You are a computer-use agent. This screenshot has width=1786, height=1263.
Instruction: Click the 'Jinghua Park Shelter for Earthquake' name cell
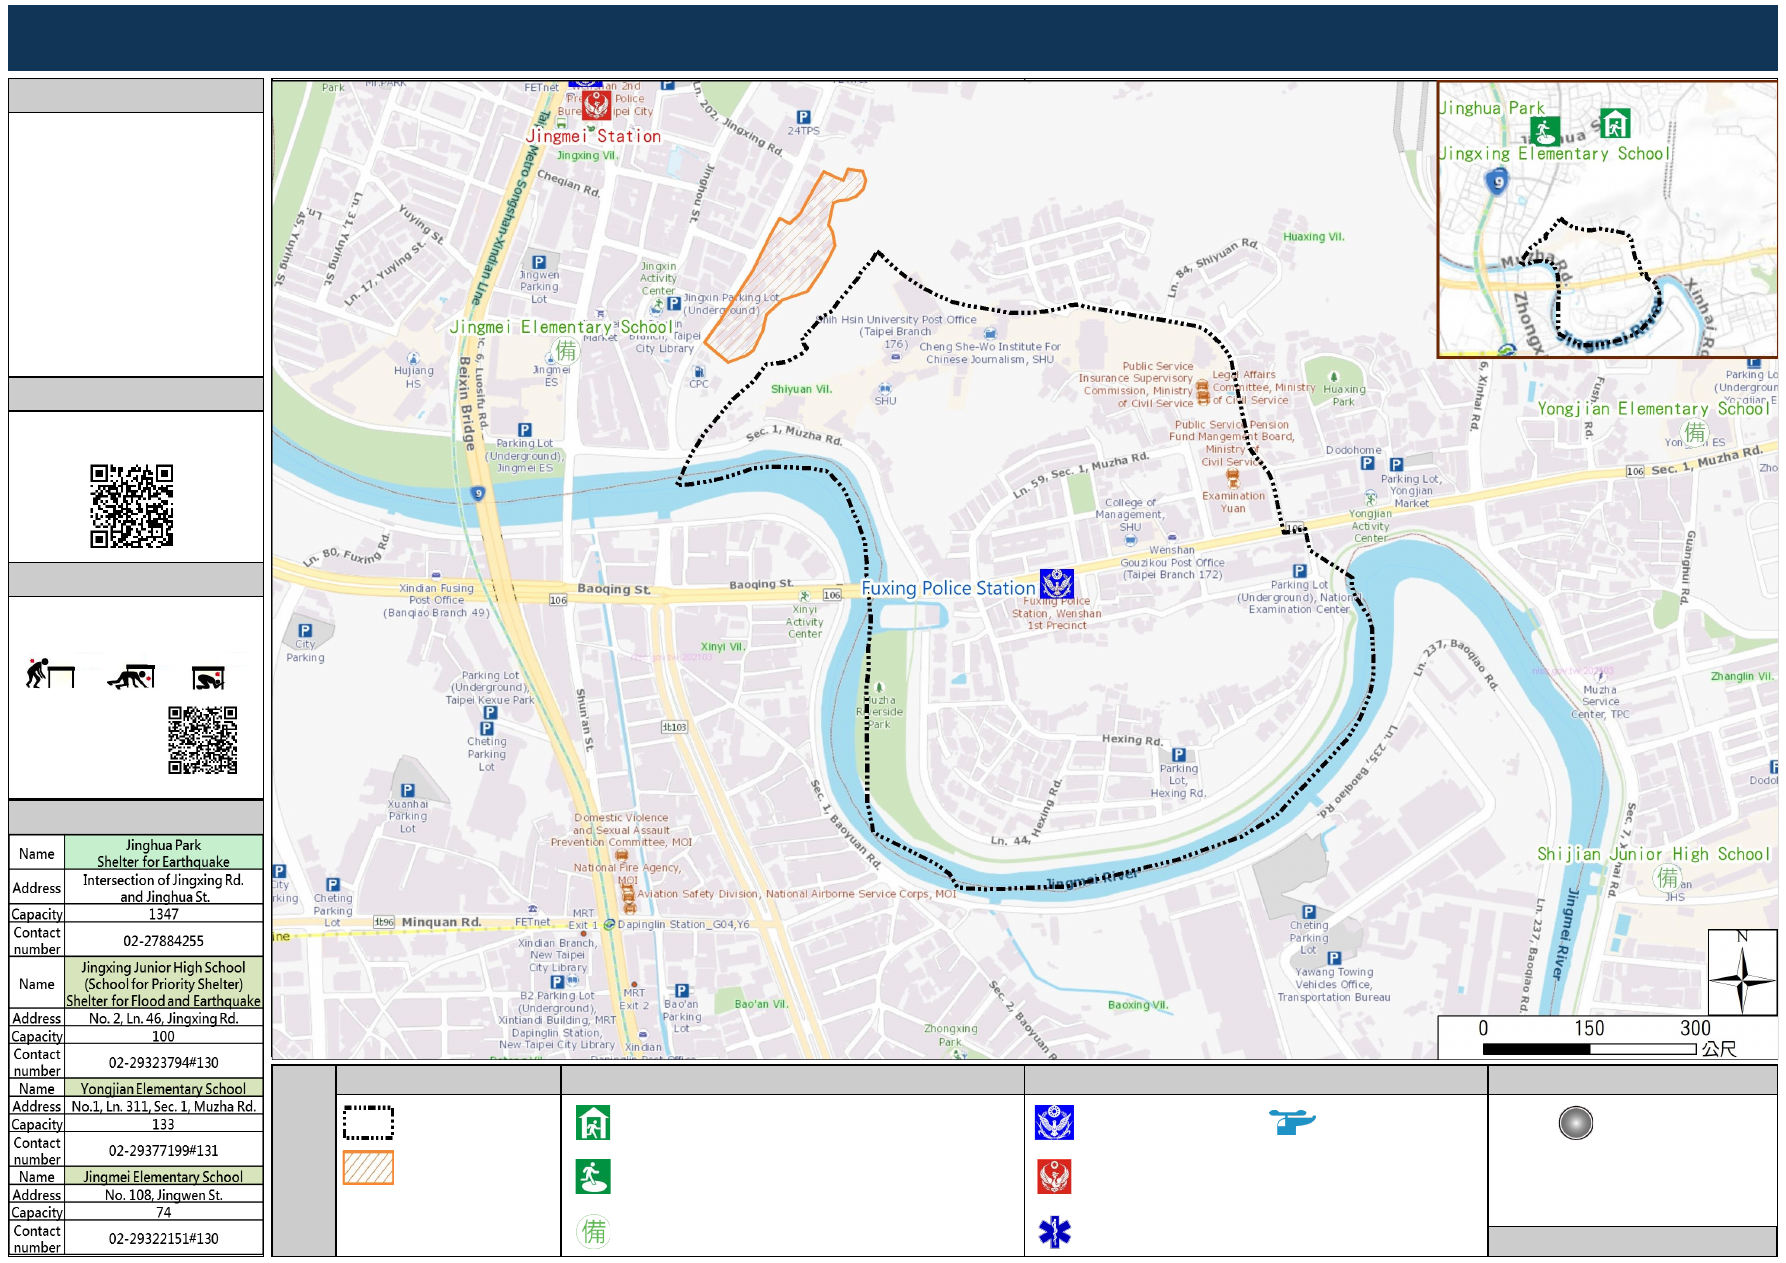[163, 853]
